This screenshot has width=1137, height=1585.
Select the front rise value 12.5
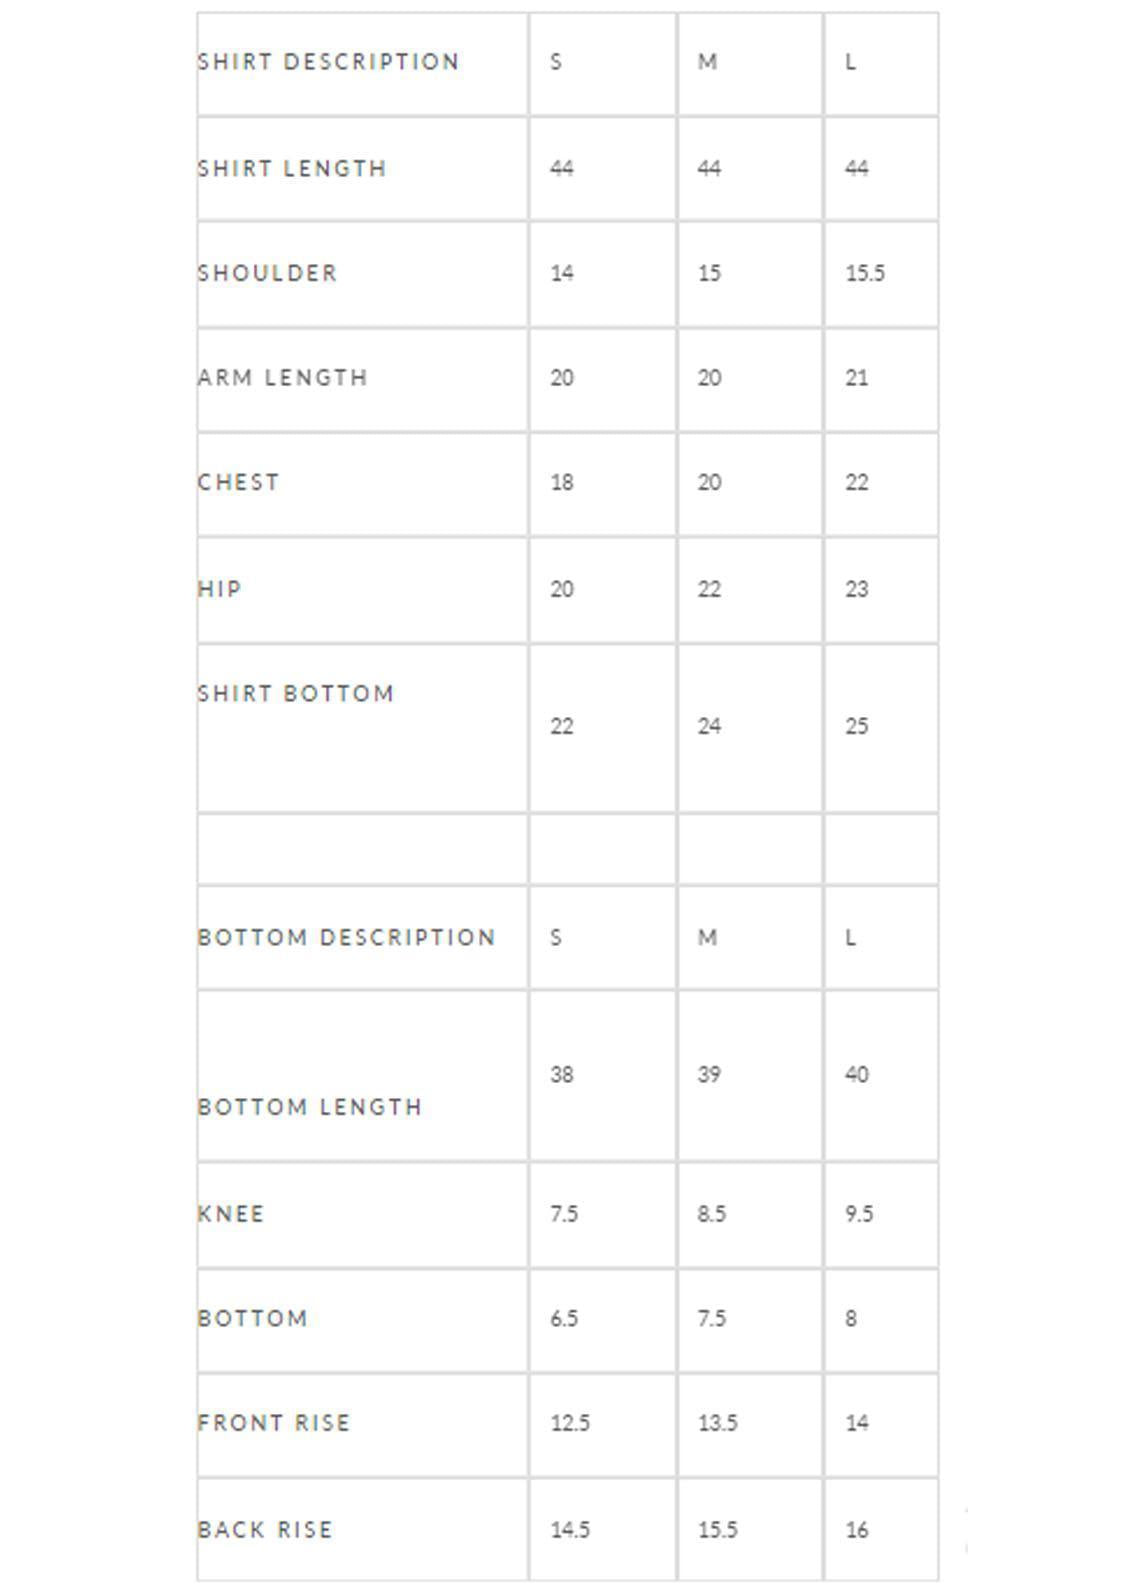pos(570,1423)
